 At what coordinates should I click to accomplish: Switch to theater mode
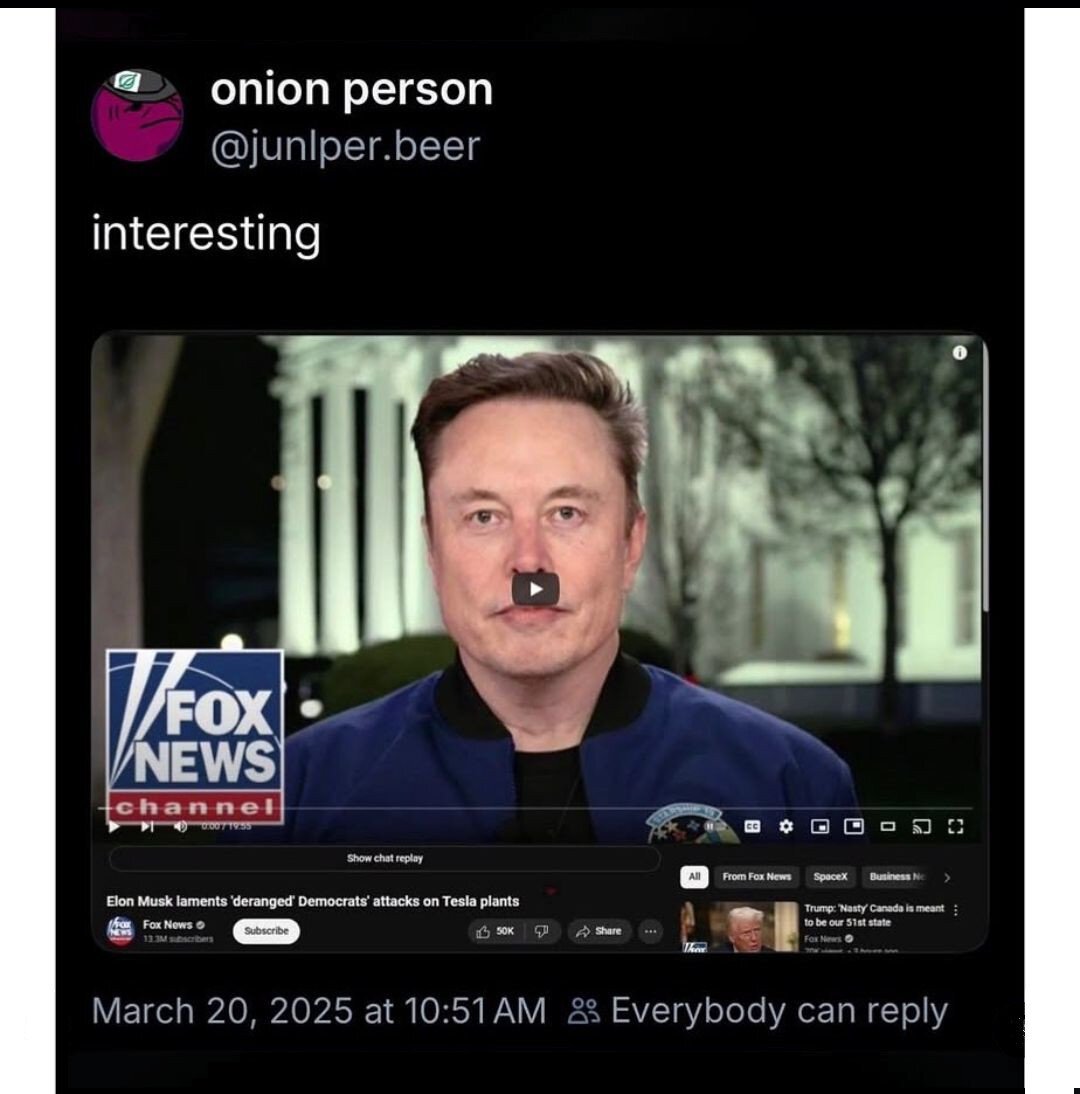click(887, 826)
